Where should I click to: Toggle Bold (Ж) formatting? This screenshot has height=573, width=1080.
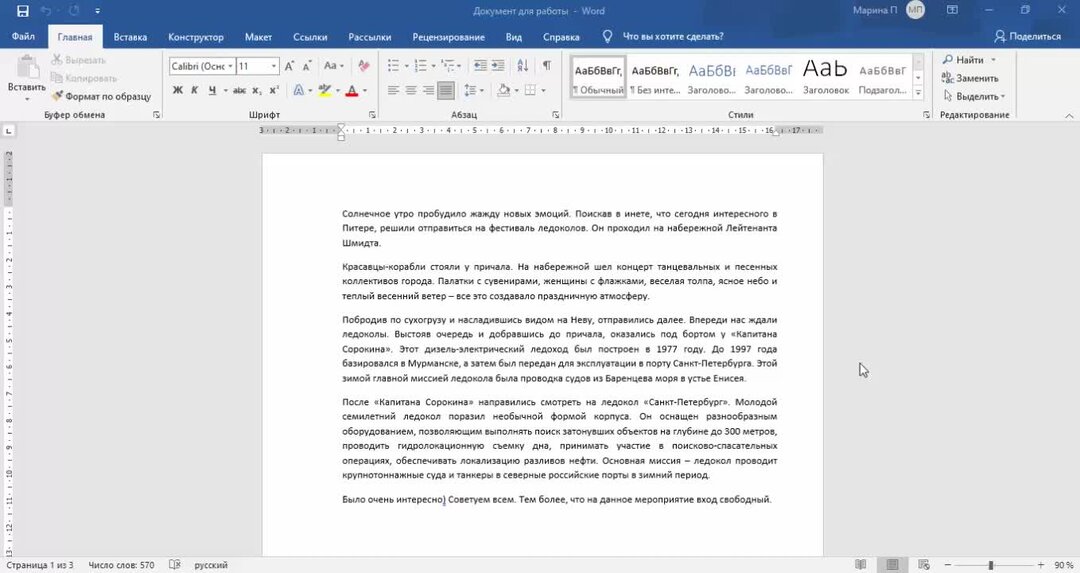click(x=178, y=90)
